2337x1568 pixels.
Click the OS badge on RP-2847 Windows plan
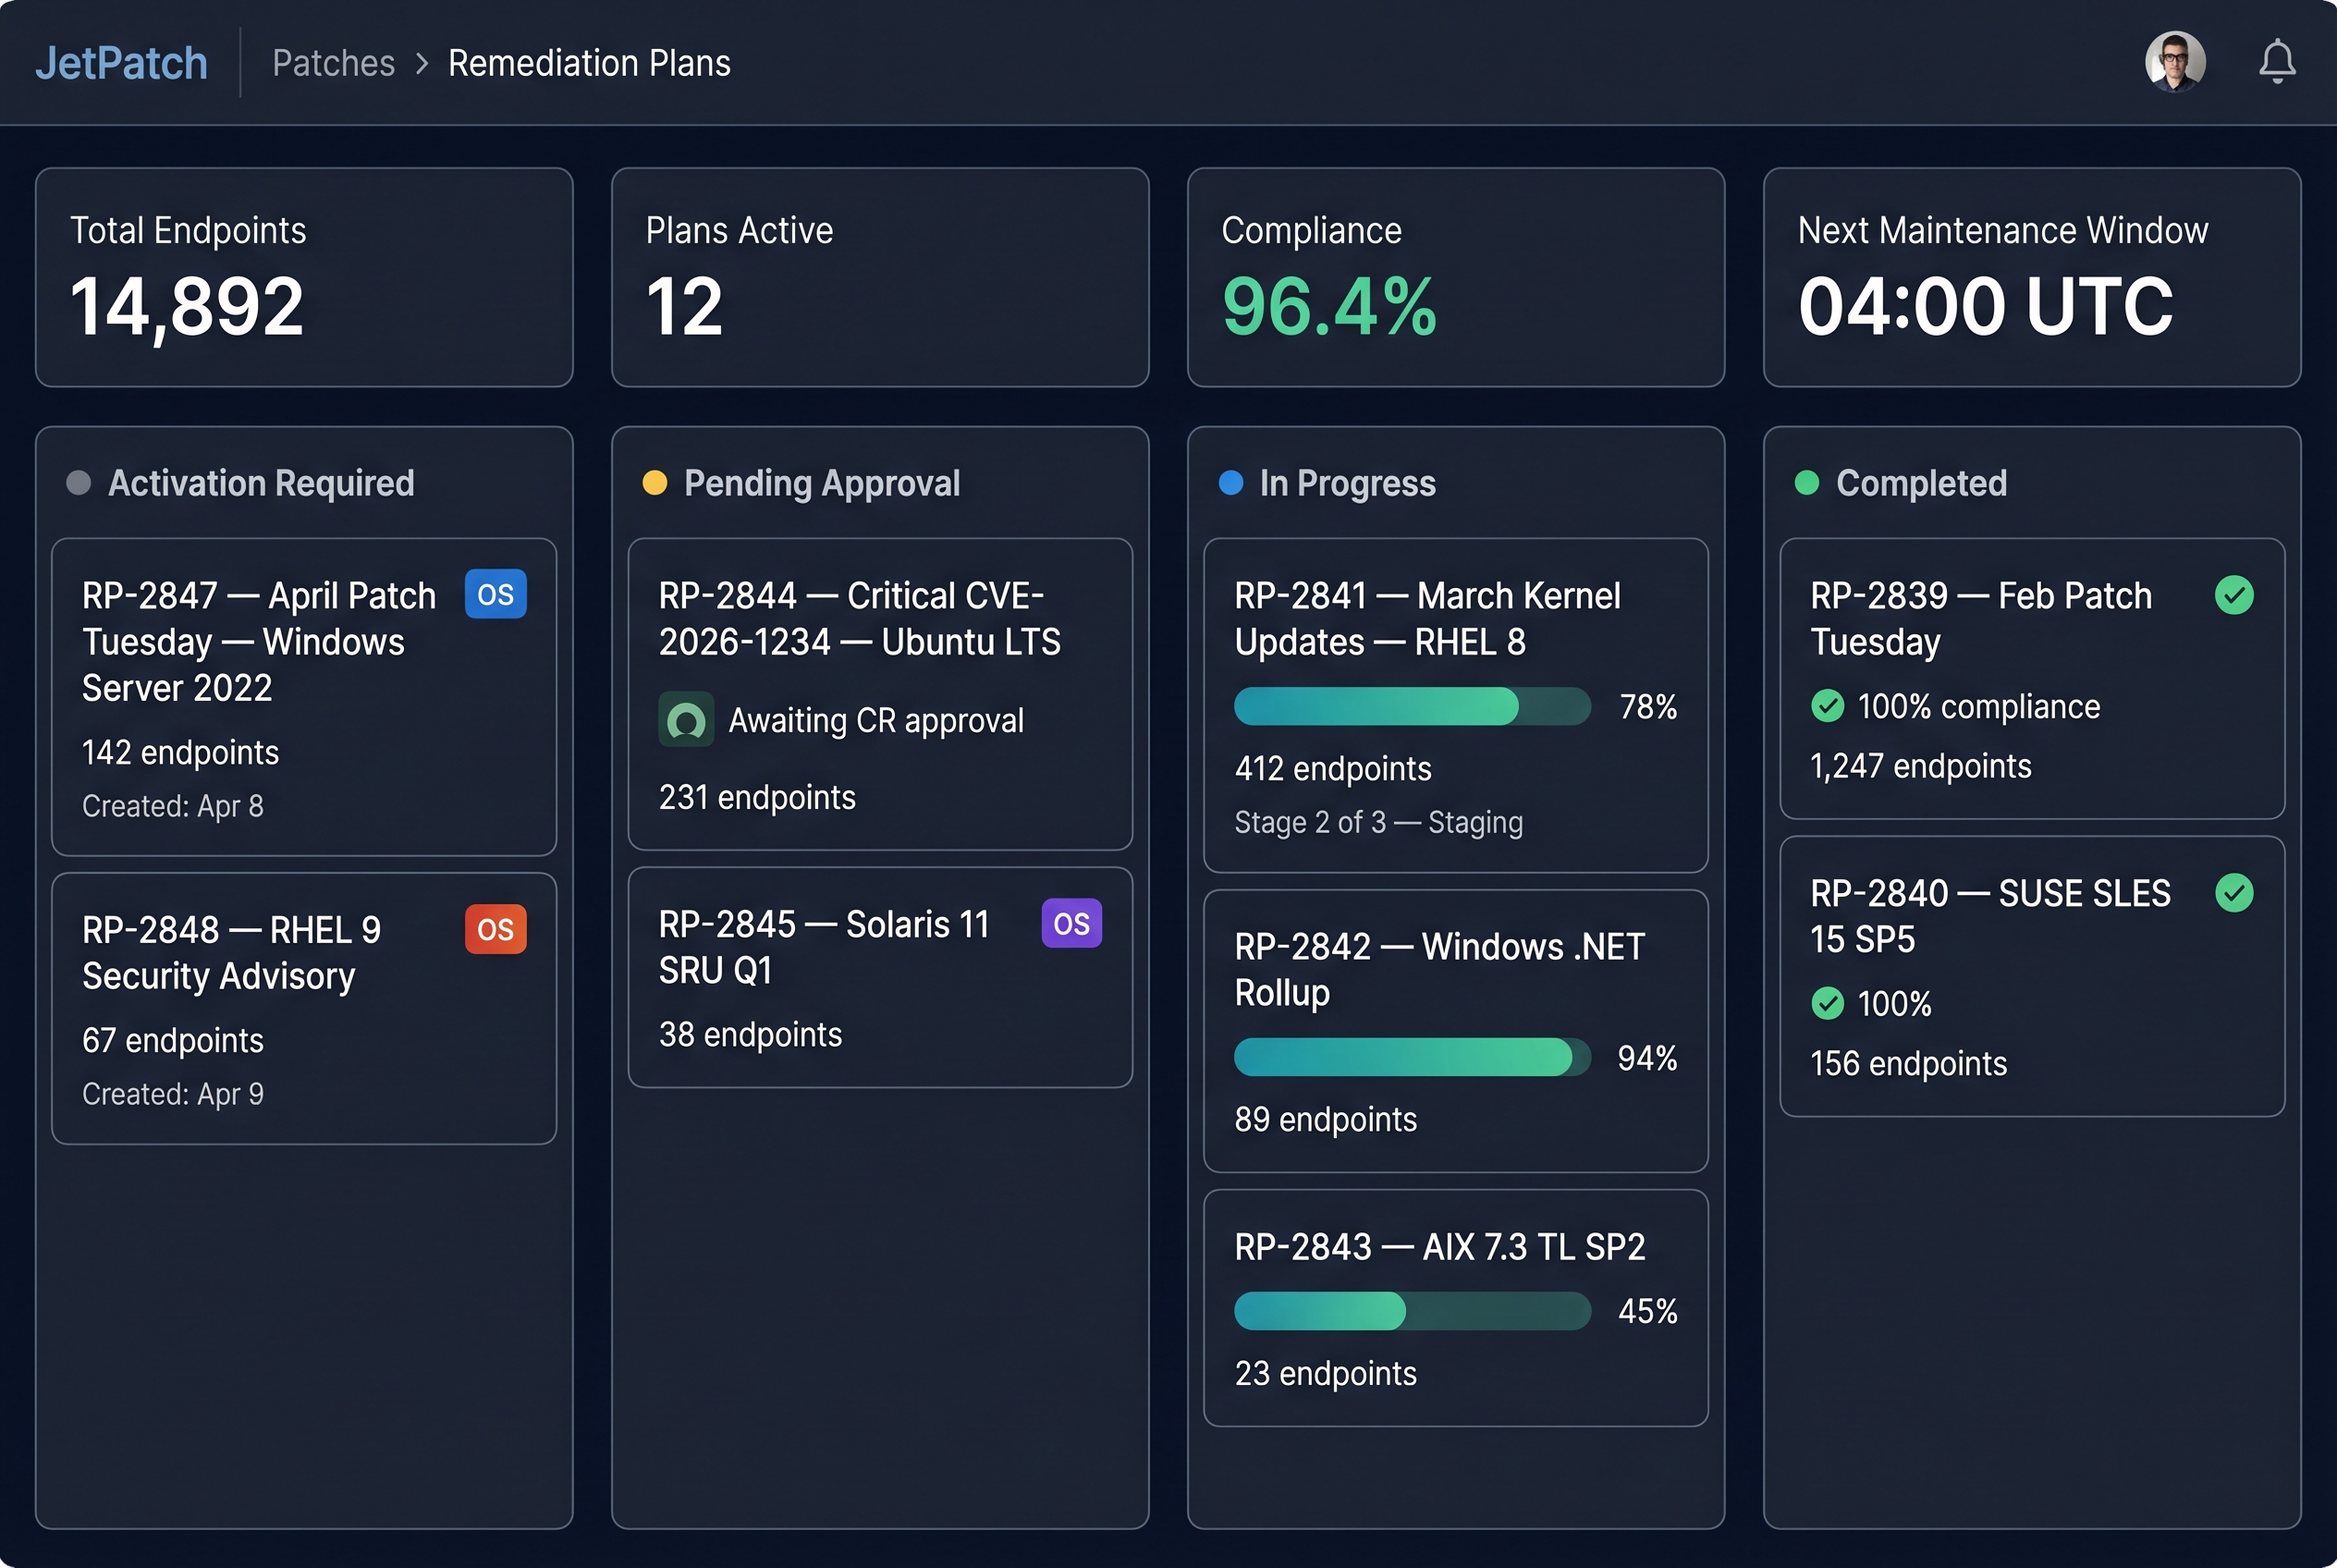[495, 593]
